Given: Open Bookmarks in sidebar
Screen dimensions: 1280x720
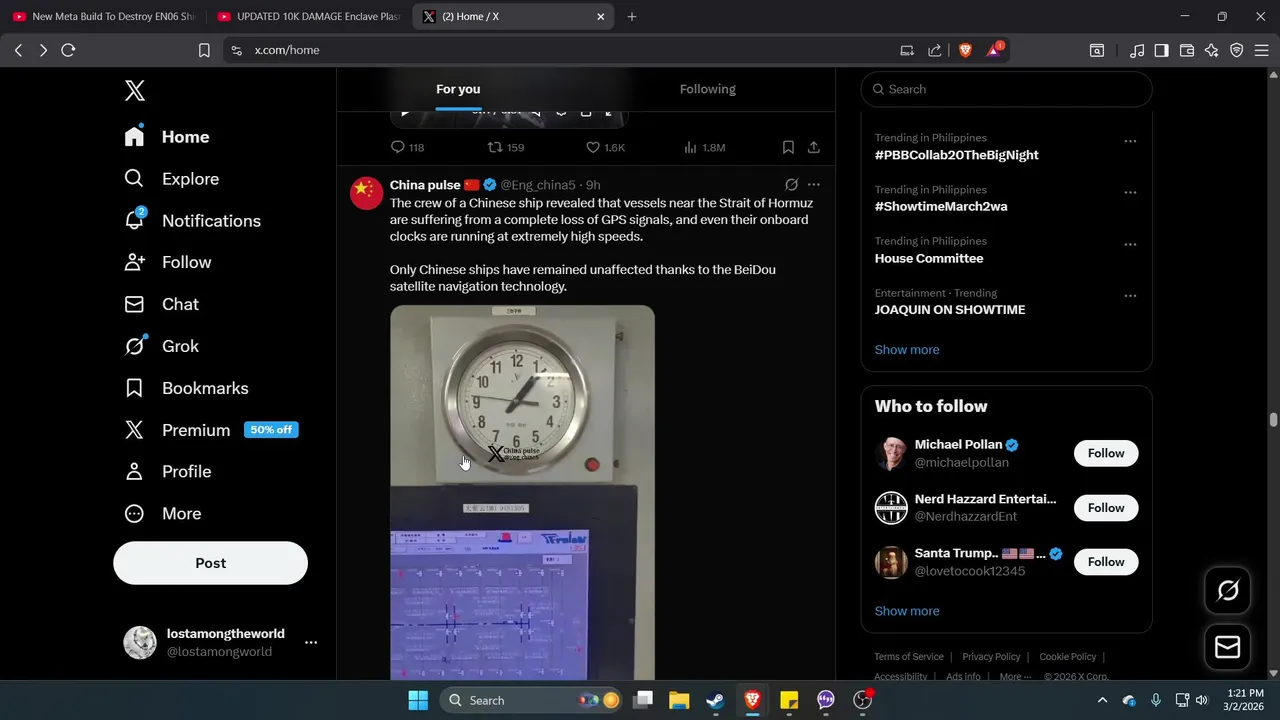Looking at the screenshot, I should click(186, 388).
